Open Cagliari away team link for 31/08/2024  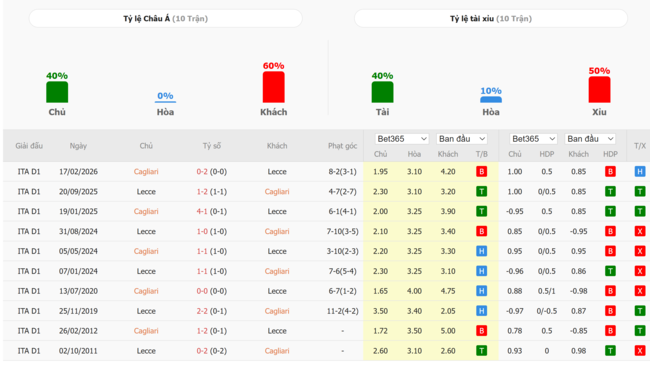pos(277,231)
